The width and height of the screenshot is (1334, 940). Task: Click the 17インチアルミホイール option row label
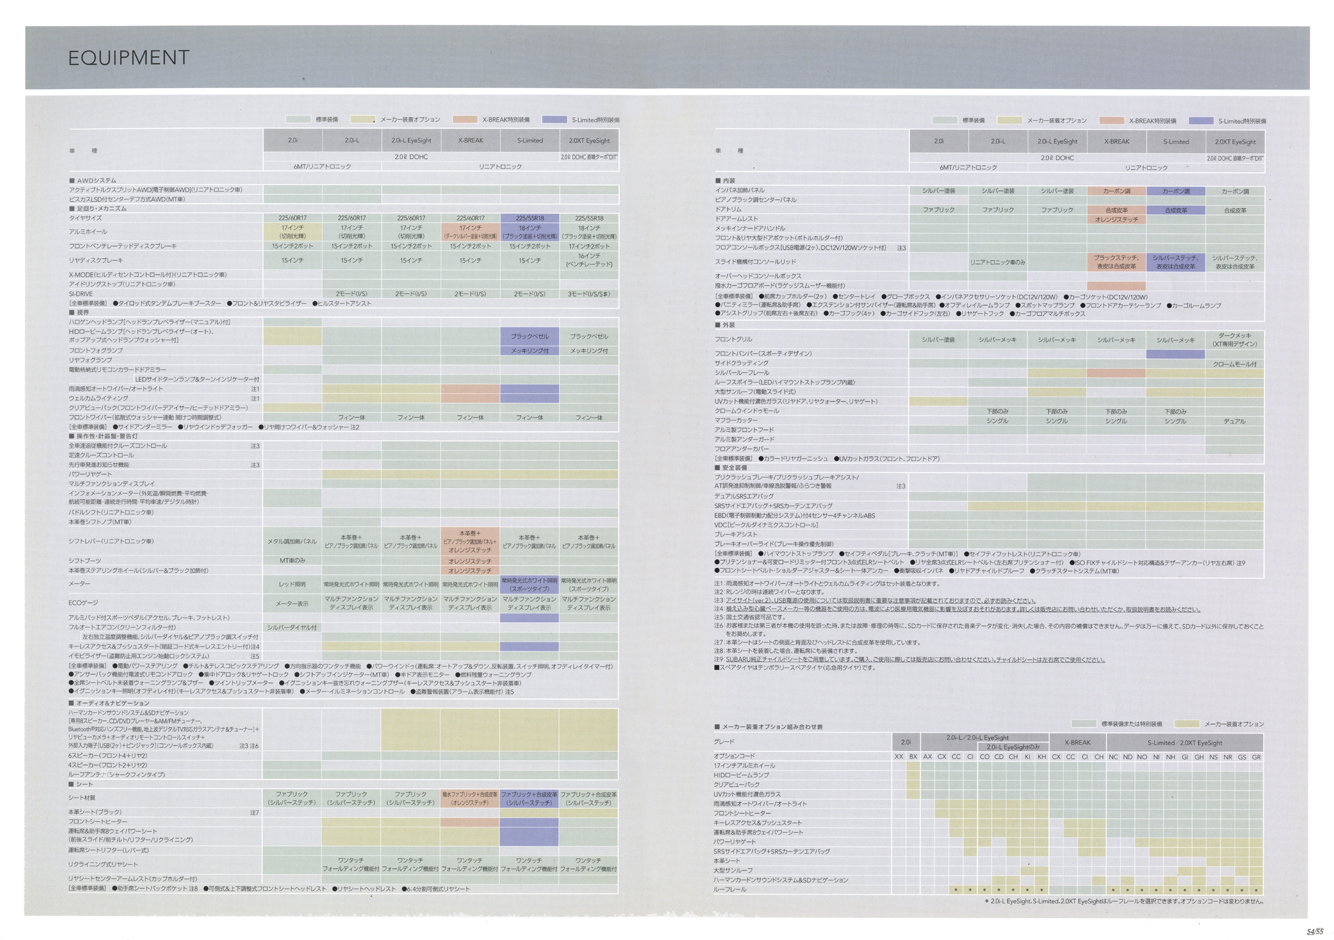[745, 766]
